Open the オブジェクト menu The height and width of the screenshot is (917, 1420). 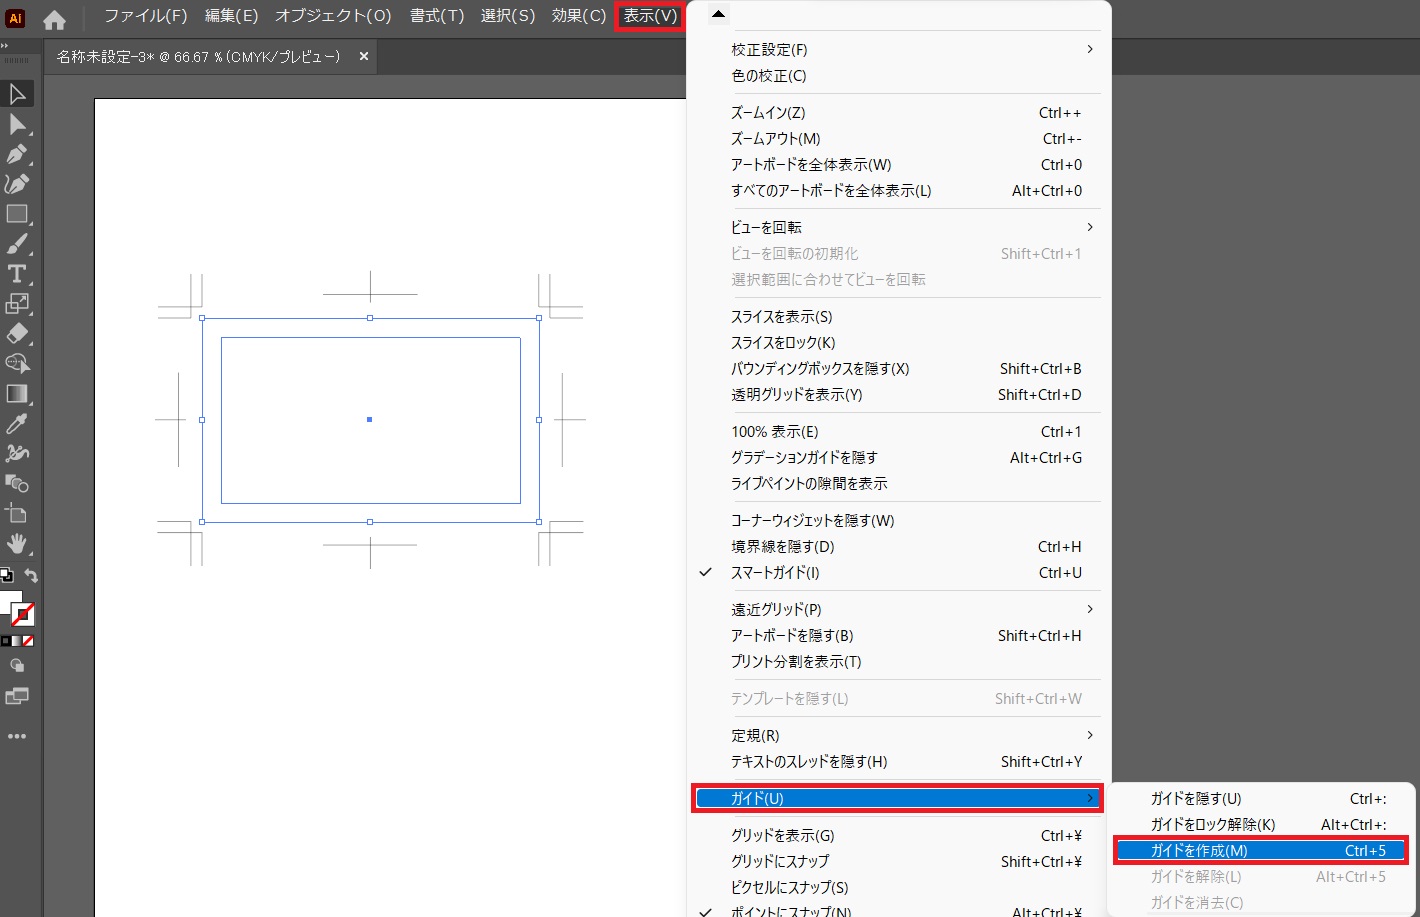[x=333, y=16]
